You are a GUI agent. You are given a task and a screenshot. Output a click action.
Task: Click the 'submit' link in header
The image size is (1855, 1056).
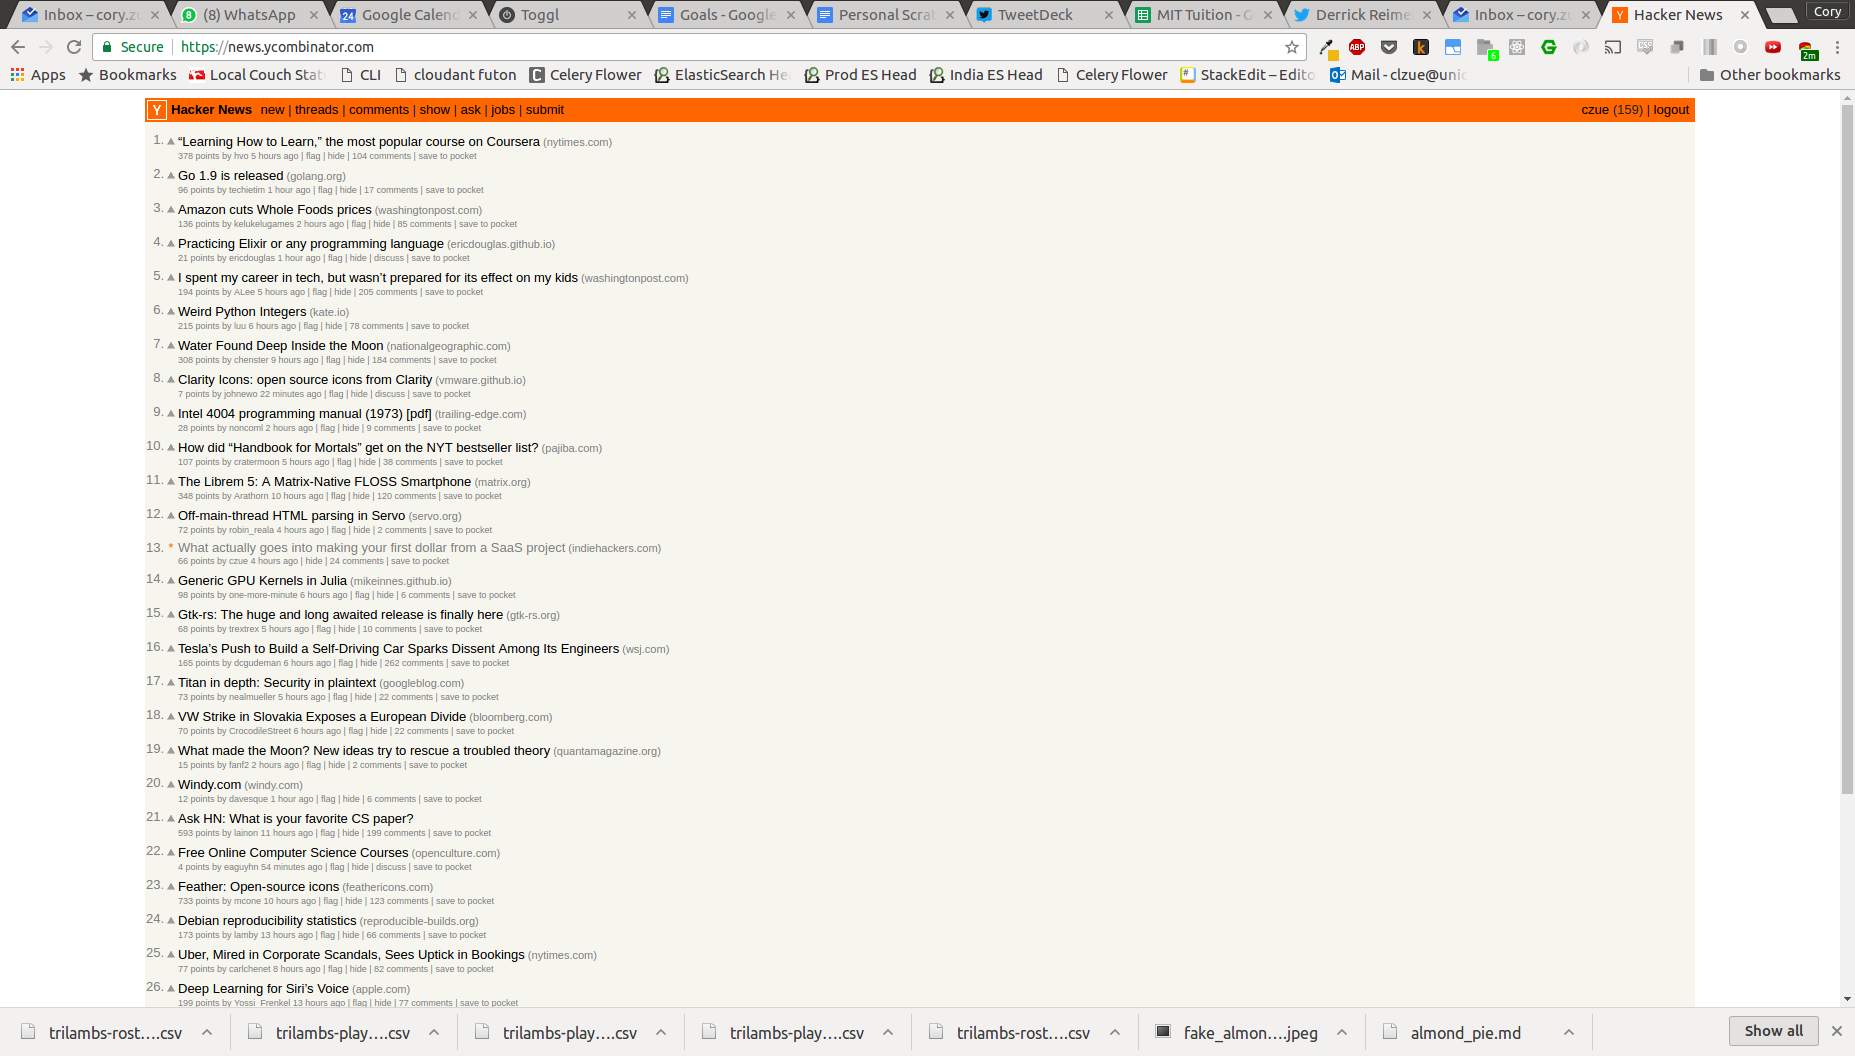[545, 110]
